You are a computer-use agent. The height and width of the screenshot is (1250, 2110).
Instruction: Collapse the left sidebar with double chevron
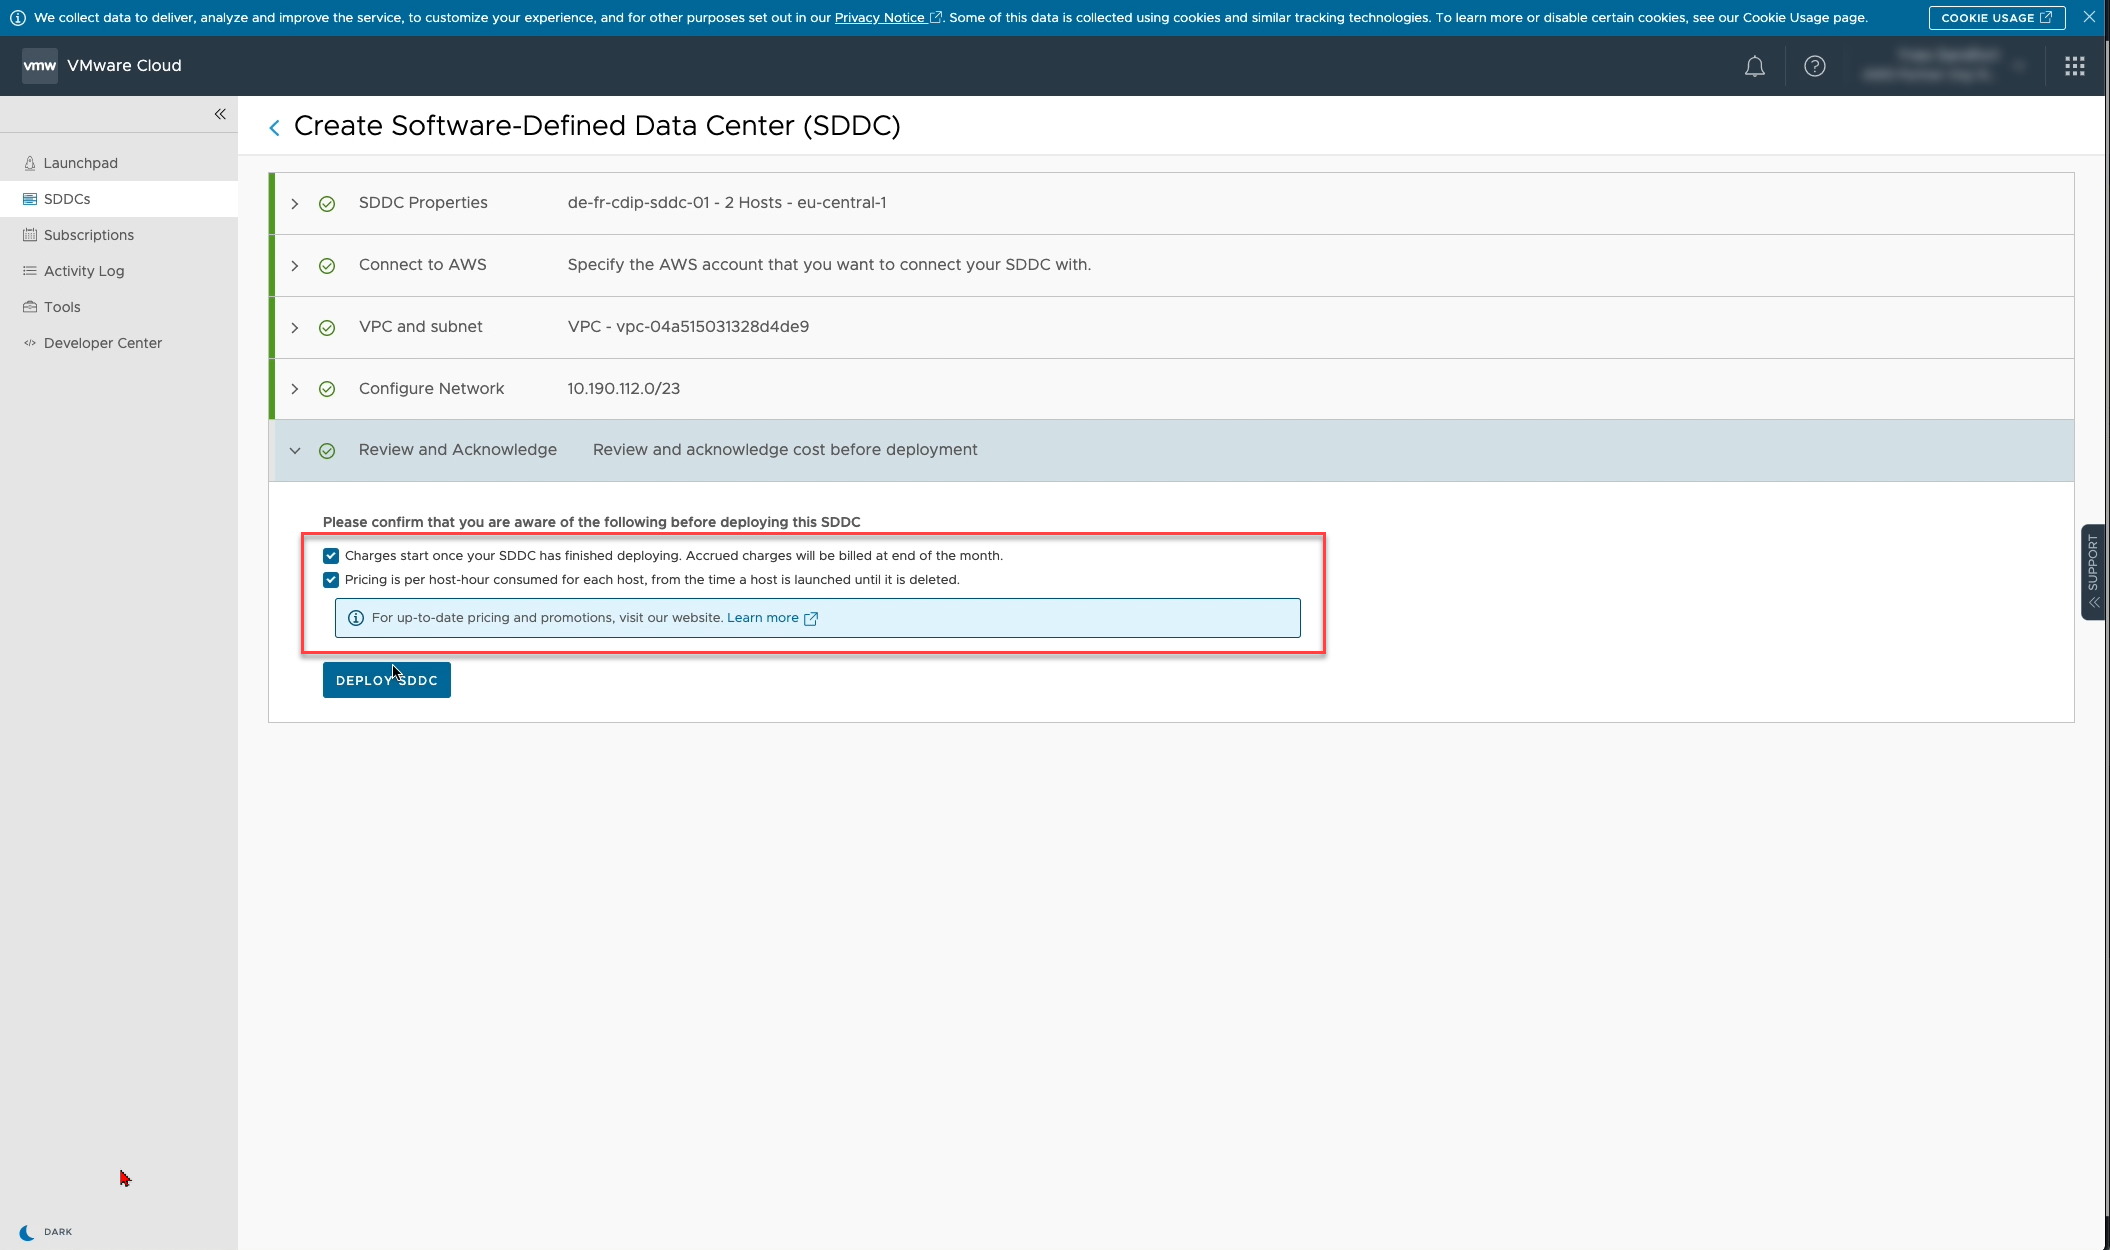click(x=220, y=114)
